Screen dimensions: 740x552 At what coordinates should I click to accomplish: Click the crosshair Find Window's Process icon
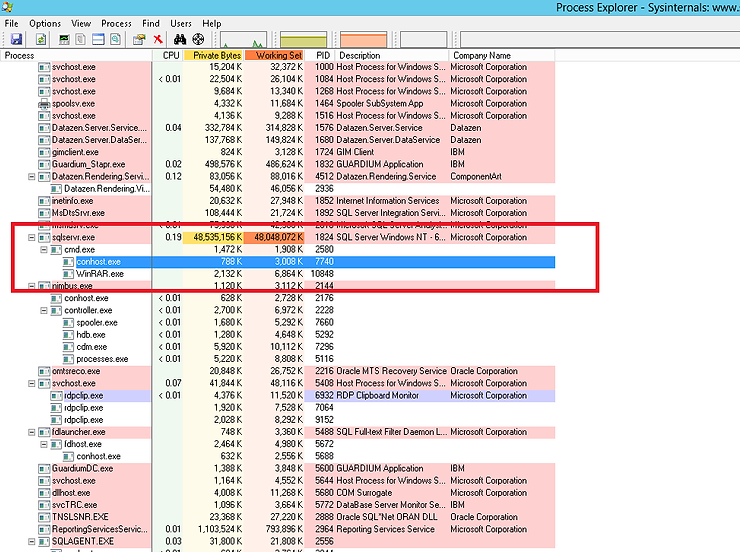(x=198, y=39)
